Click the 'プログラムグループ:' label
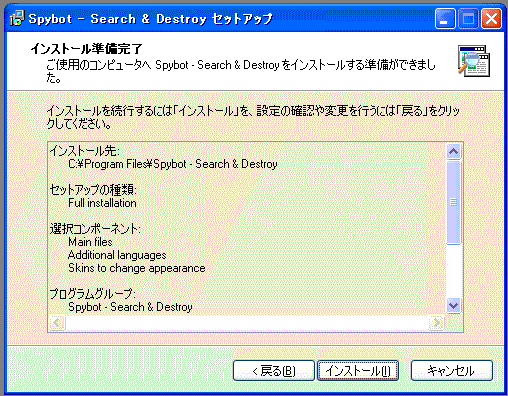508x396 pixels. [92, 294]
